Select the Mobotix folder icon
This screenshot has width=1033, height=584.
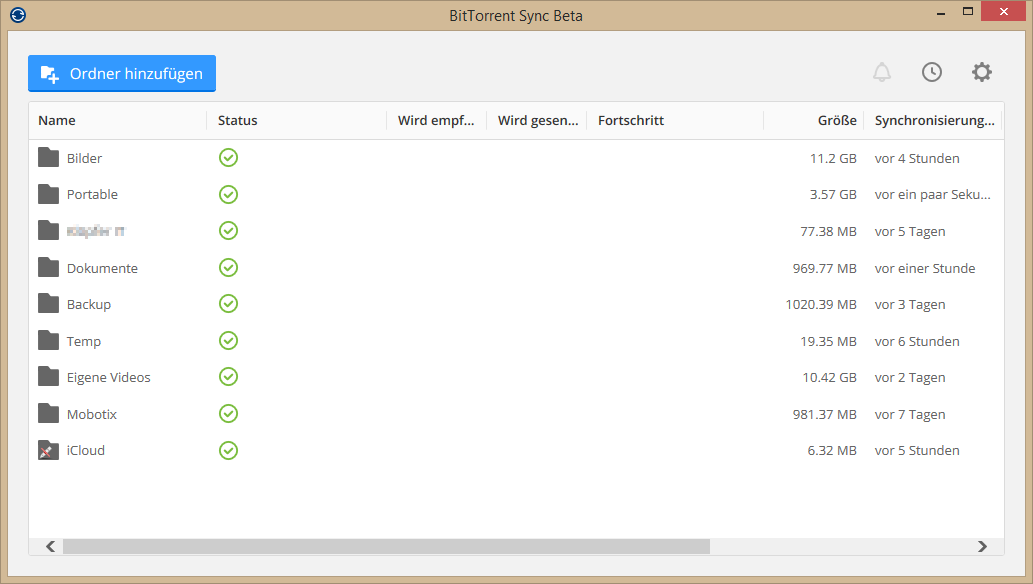[x=48, y=413]
